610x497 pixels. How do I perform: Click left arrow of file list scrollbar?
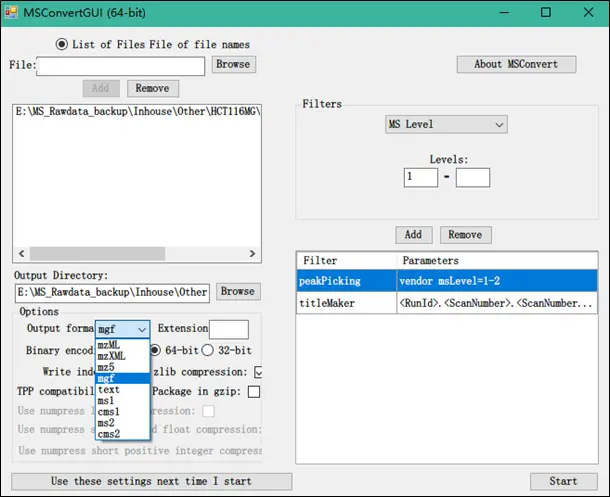click(22, 254)
